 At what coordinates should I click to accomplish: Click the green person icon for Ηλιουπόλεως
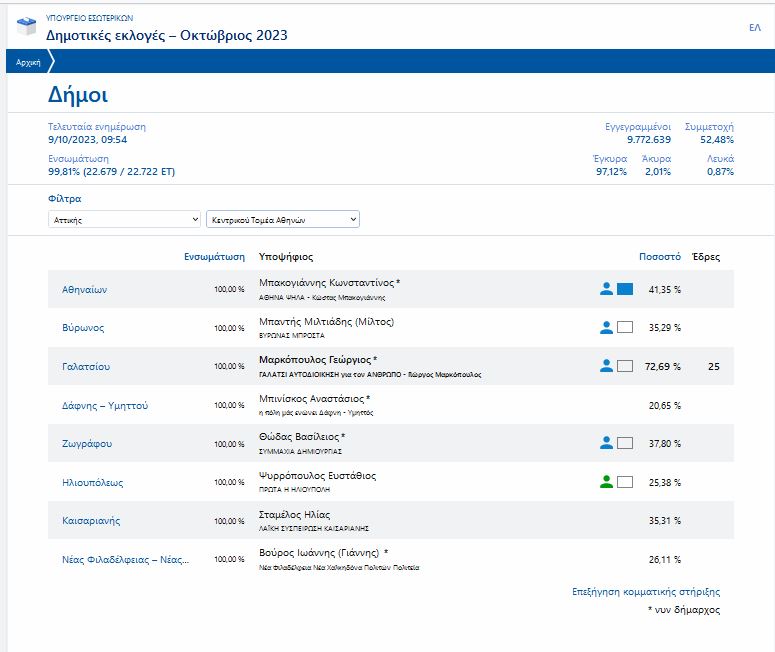(606, 482)
